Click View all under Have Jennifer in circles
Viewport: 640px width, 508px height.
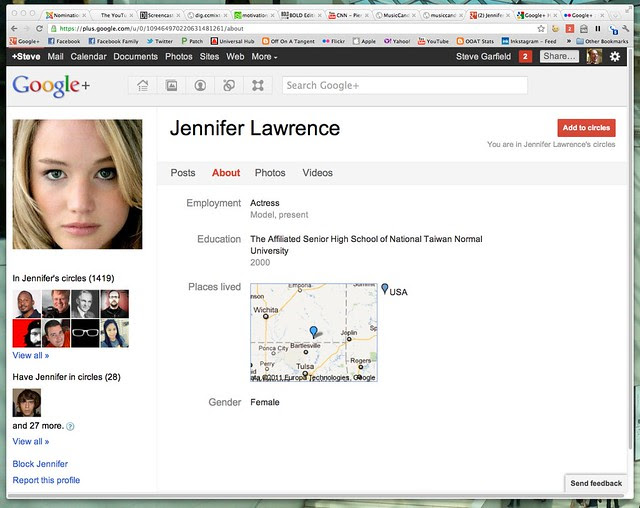pos(31,441)
